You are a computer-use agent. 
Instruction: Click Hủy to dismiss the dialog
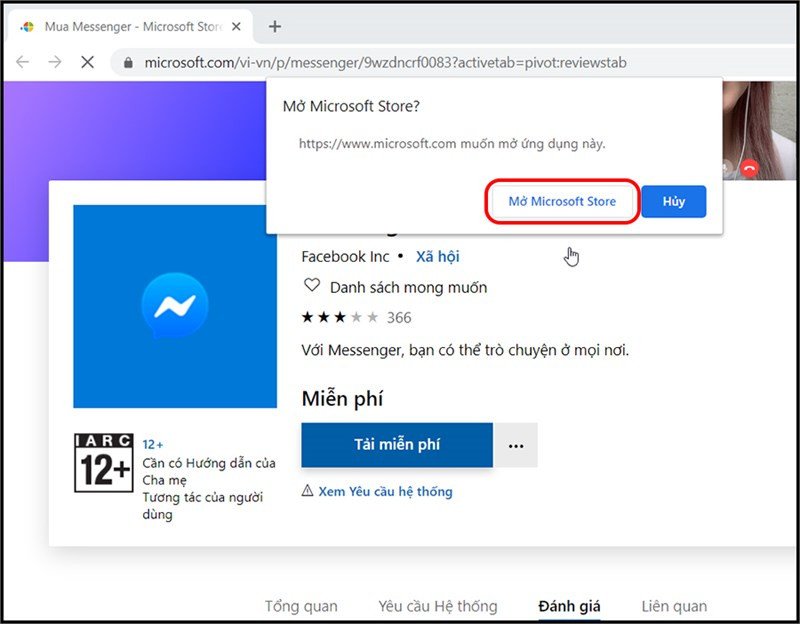click(x=673, y=201)
